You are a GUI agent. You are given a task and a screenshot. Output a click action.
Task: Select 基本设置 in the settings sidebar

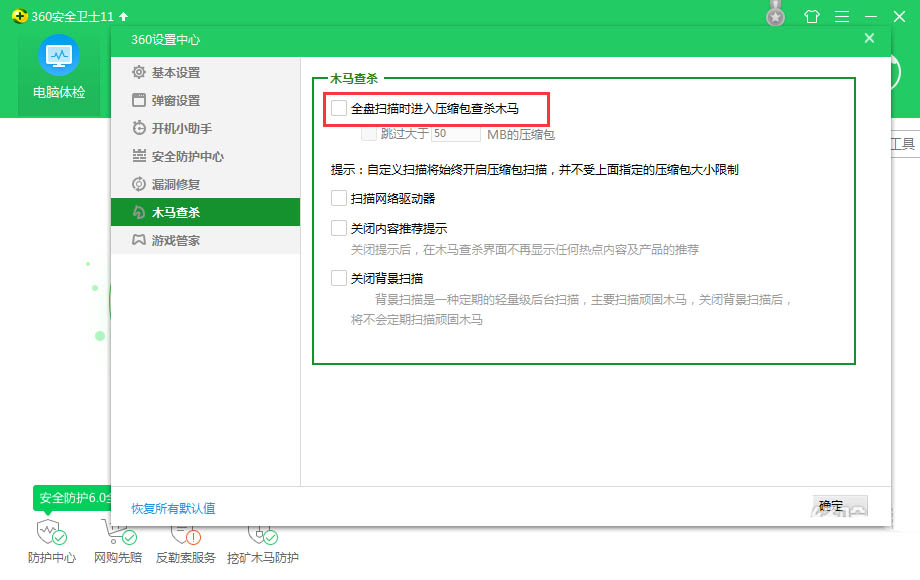[178, 72]
